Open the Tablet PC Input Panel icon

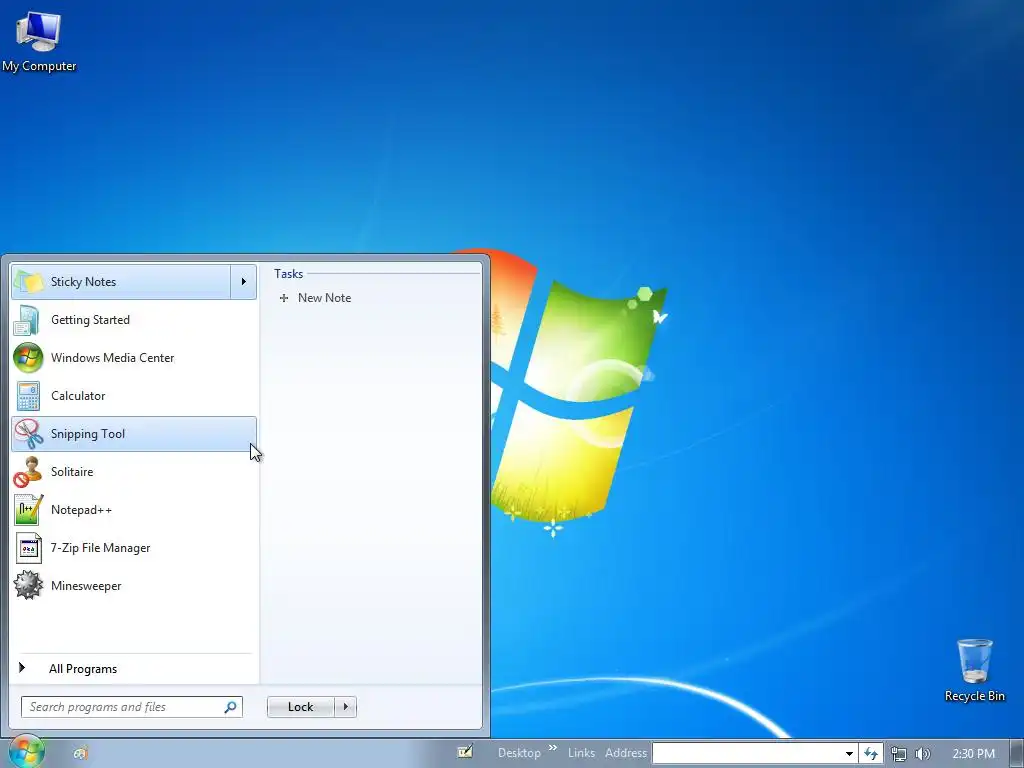(465, 752)
